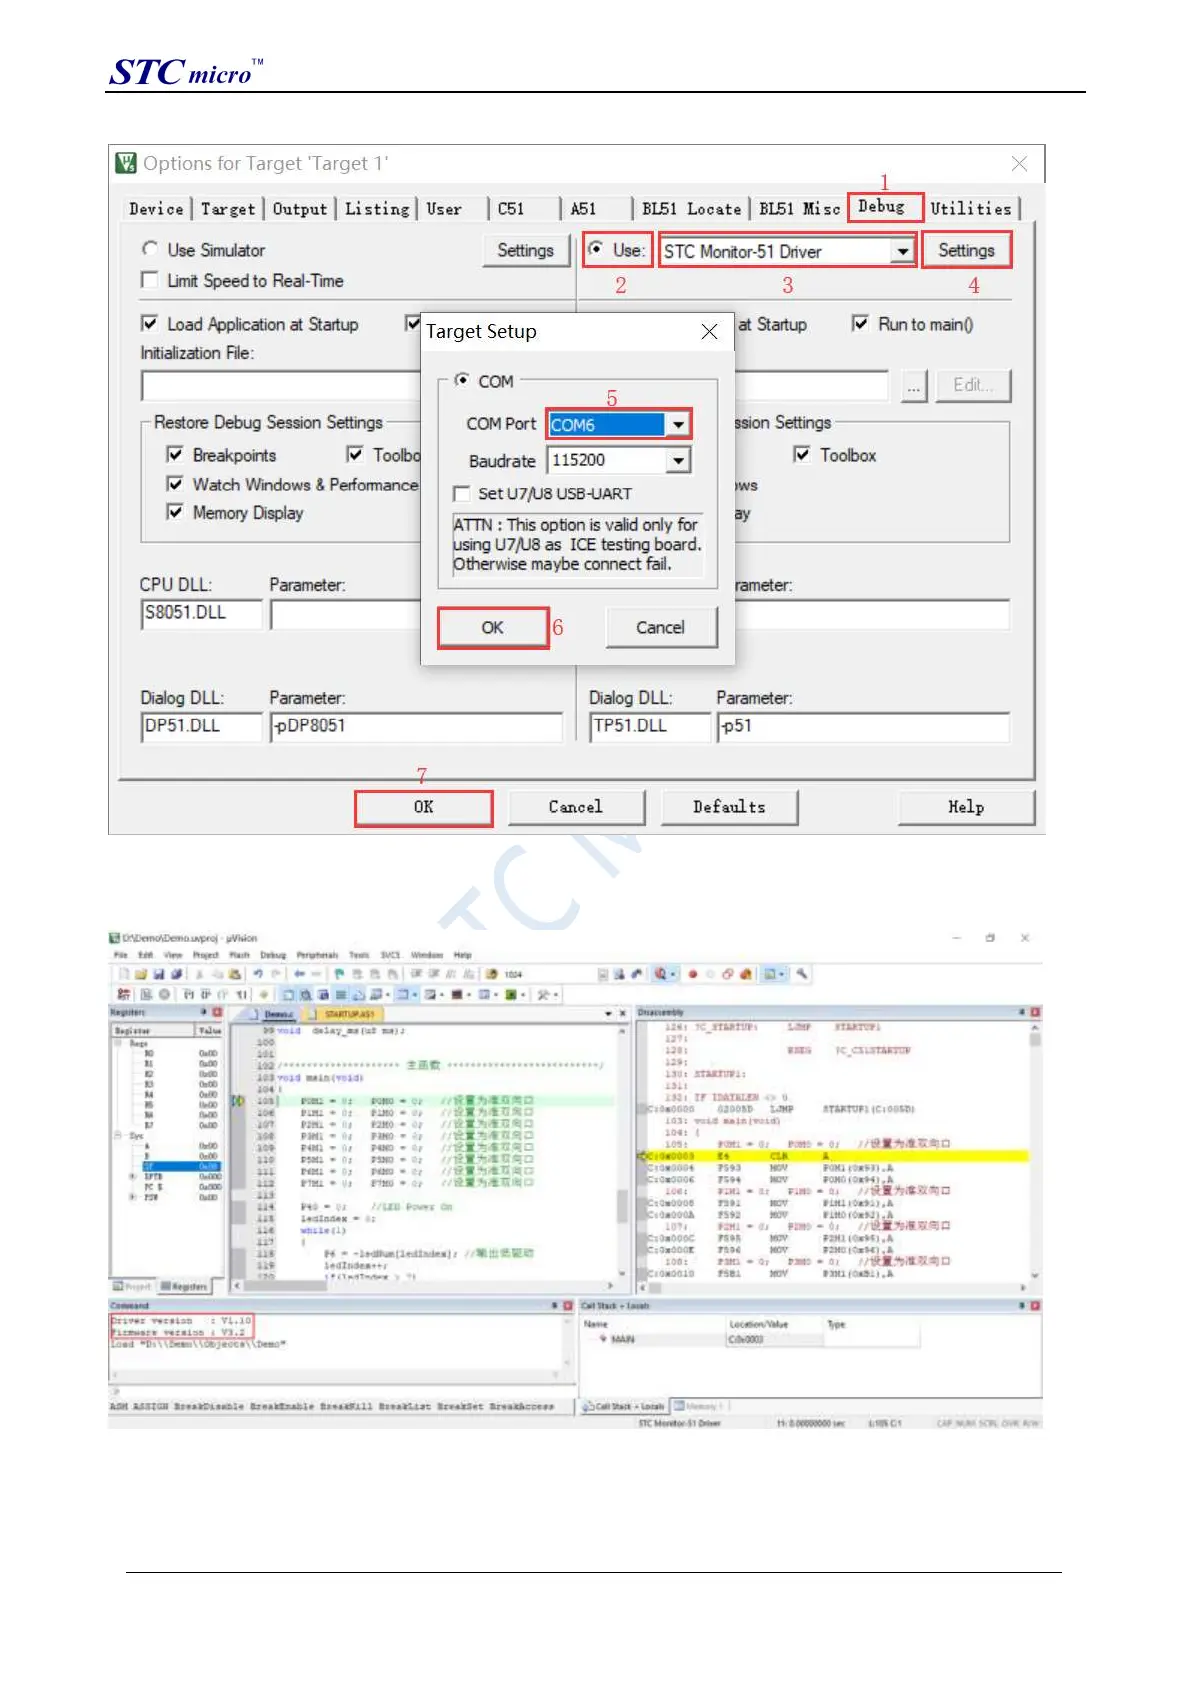The width and height of the screenshot is (1191, 1684).
Task: Open the Call Stack + Locals bottom tab
Action: (624, 1406)
